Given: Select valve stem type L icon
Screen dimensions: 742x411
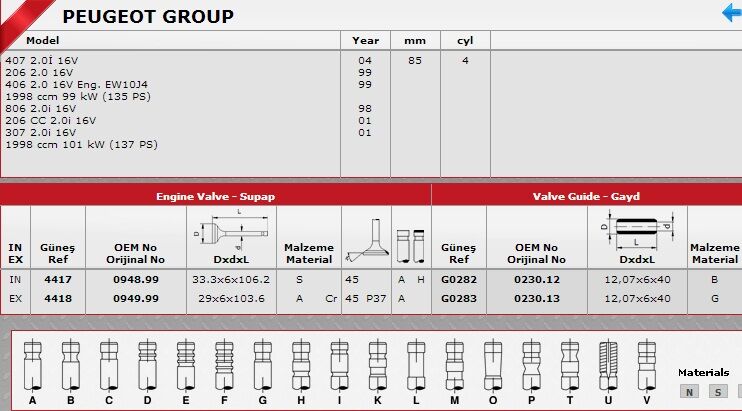Looking at the screenshot, I should coord(416,364).
